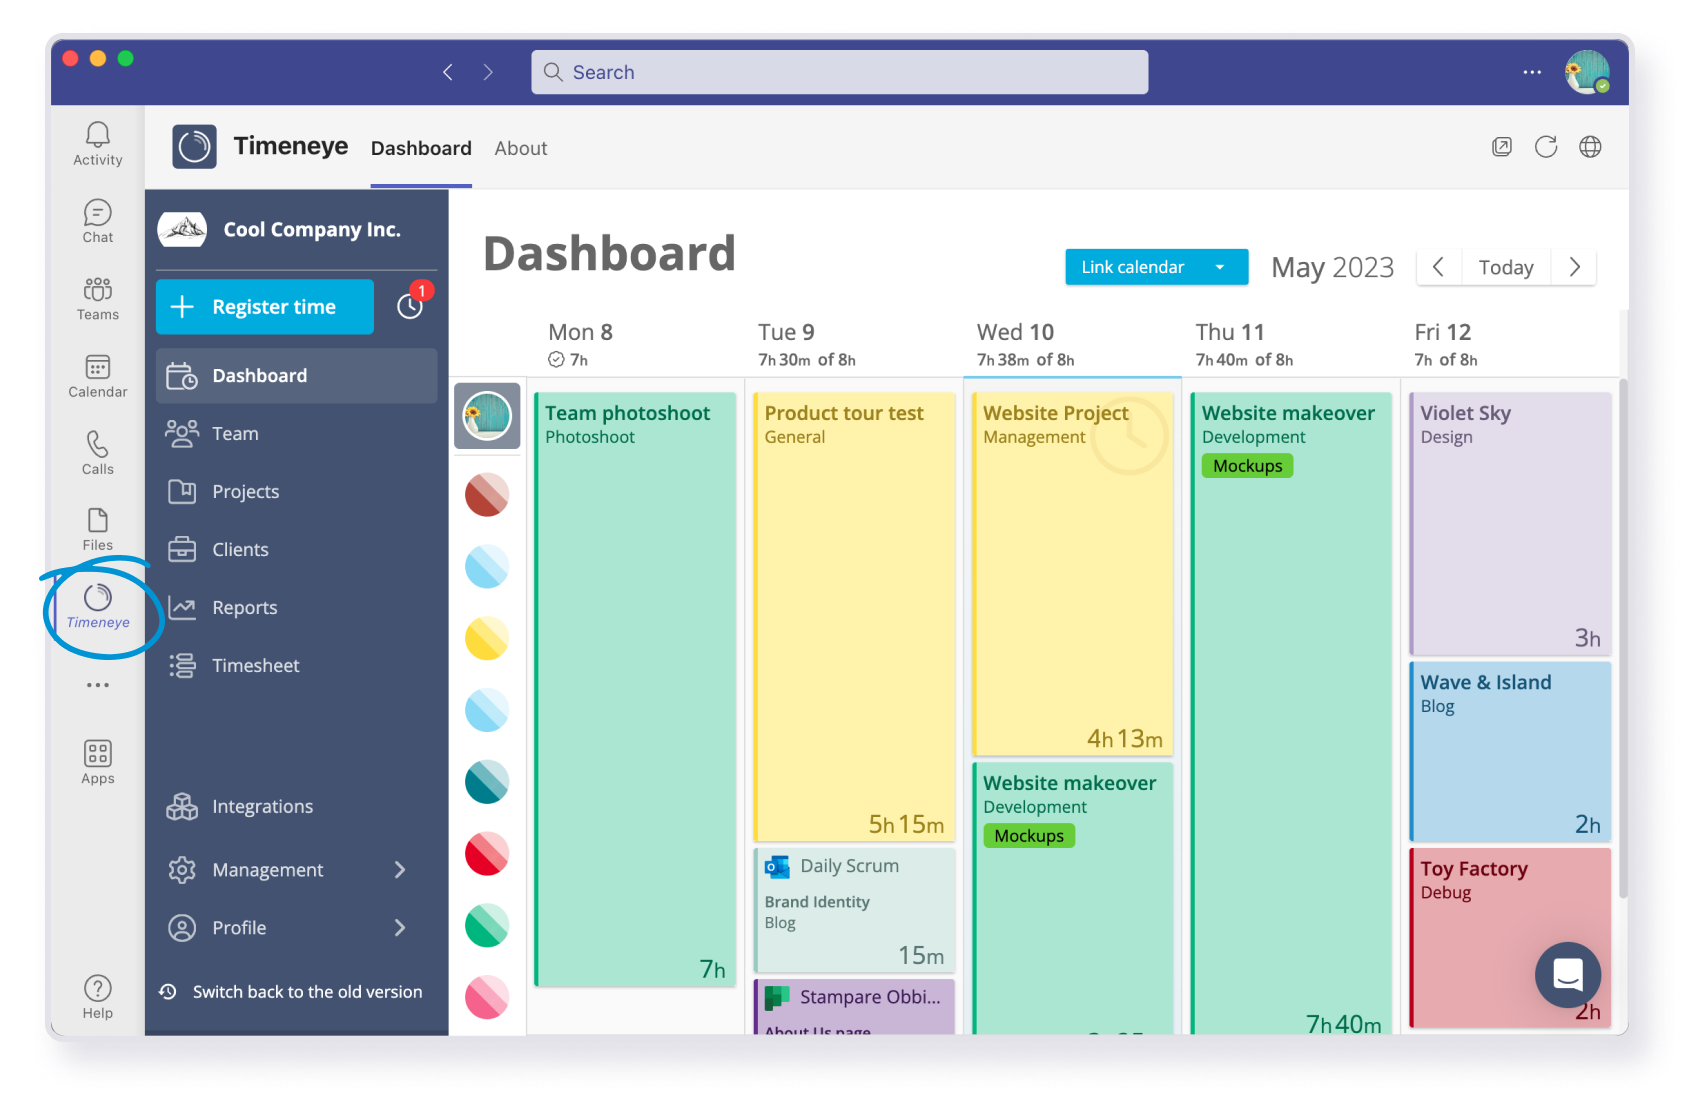
Task: Select the brown-red striped team member avatar
Action: 487,495
